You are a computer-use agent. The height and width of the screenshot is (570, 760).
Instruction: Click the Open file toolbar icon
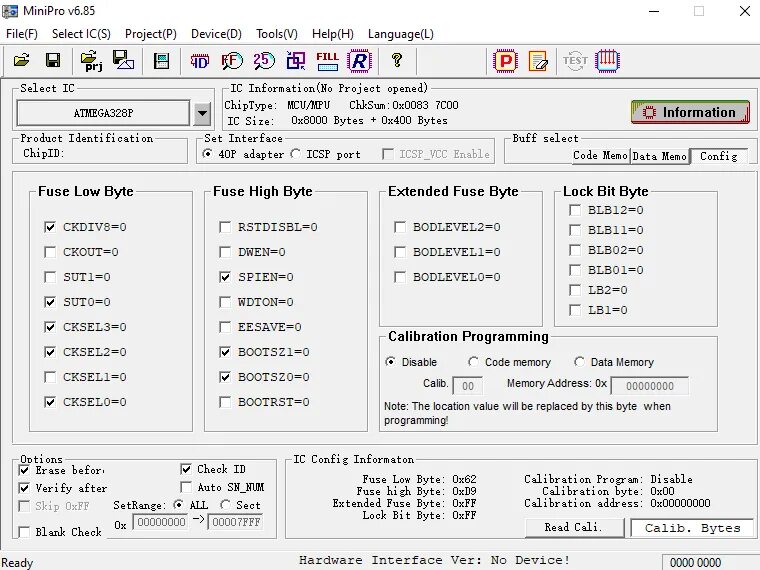pyautogui.click(x=21, y=61)
